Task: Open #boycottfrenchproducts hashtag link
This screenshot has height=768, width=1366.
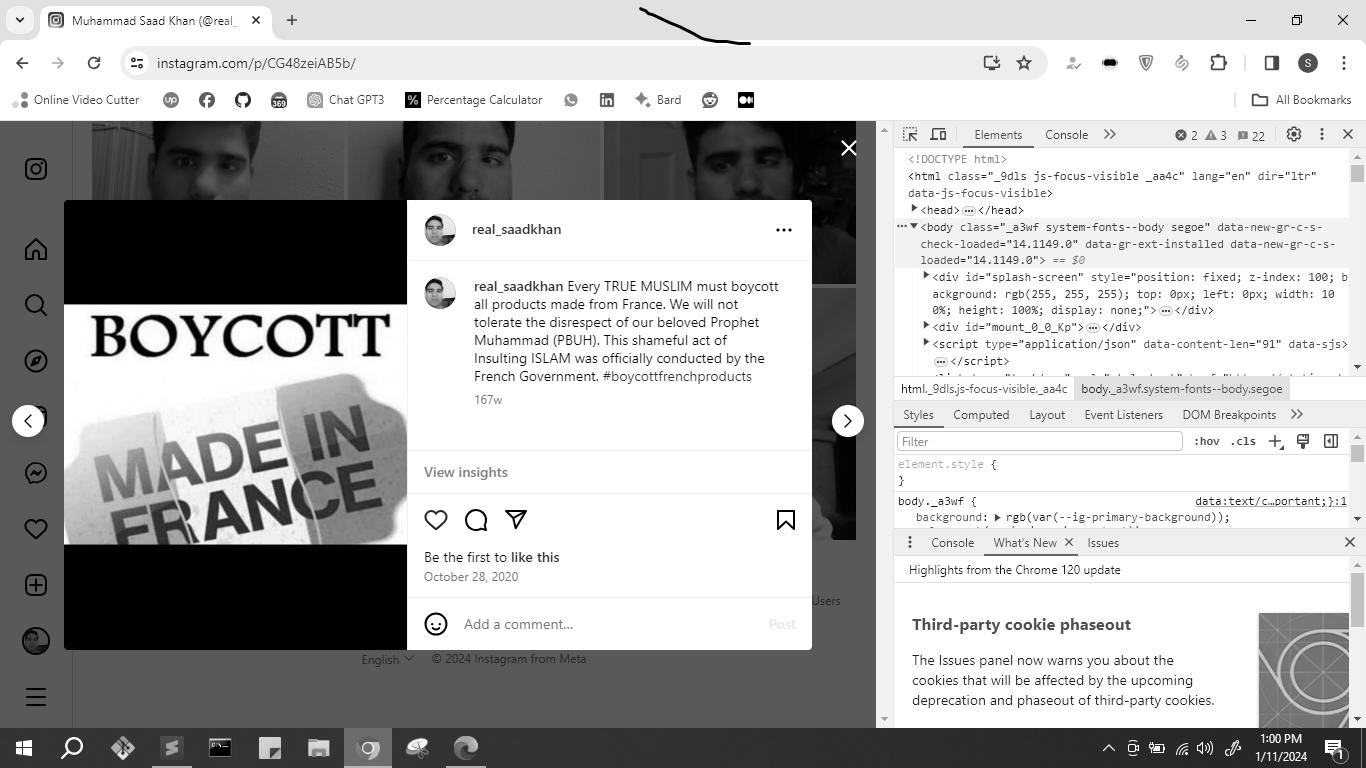Action: click(x=677, y=376)
